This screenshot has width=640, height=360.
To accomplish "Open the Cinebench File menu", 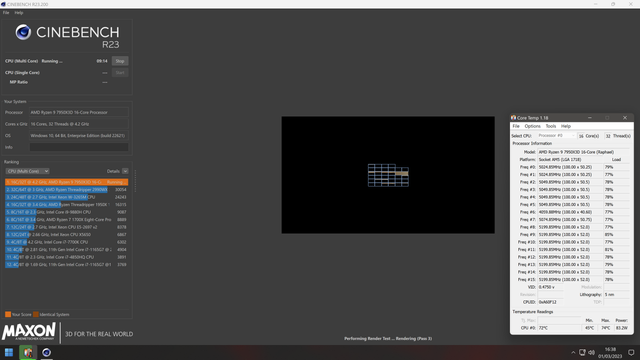I will coord(6,13).
